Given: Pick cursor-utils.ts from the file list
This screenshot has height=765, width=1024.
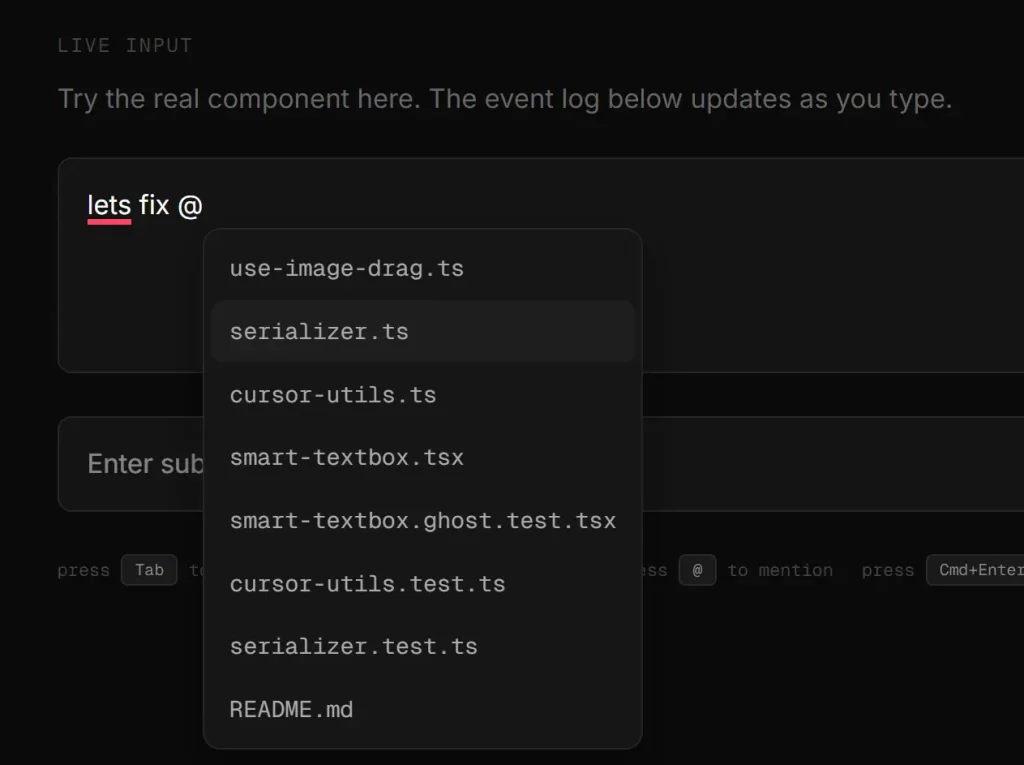Looking at the screenshot, I should click(x=333, y=394).
